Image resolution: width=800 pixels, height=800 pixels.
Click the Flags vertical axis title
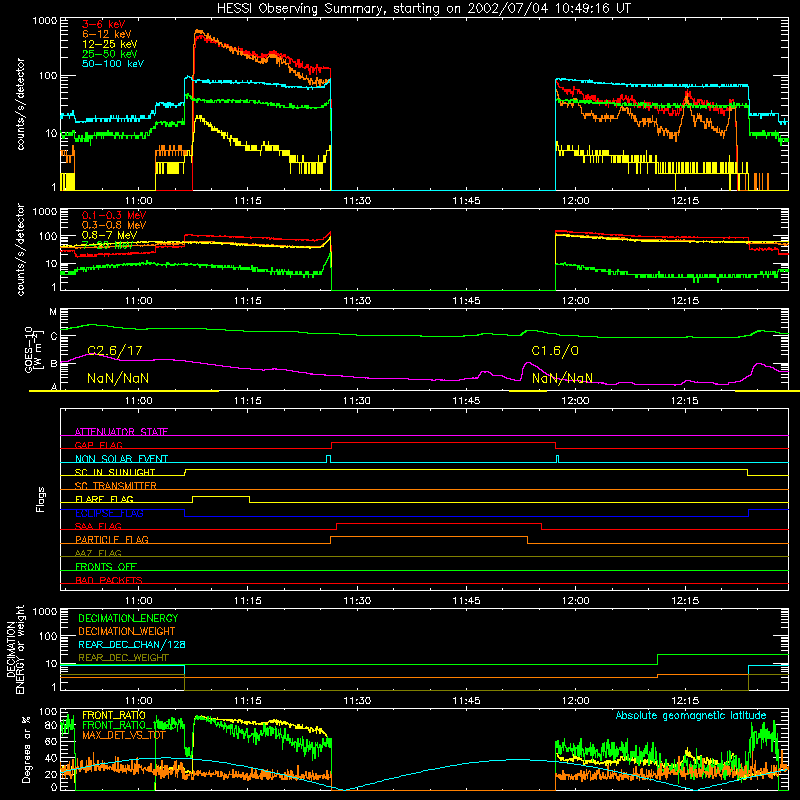click(x=41, y=499)
